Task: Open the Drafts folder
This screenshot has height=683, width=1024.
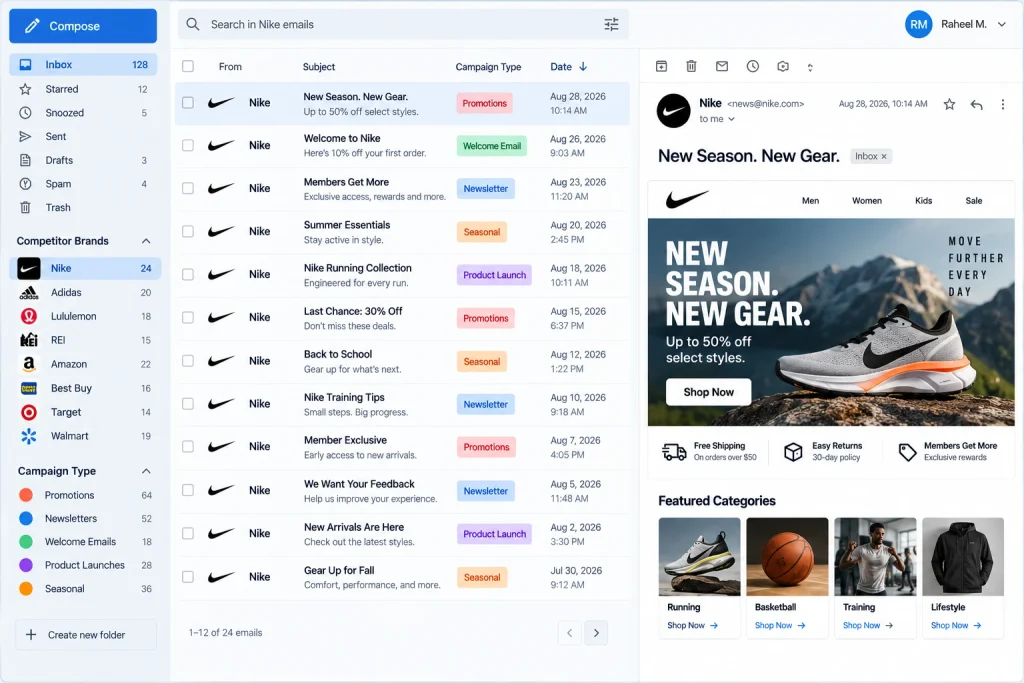Action: [84, 160]
